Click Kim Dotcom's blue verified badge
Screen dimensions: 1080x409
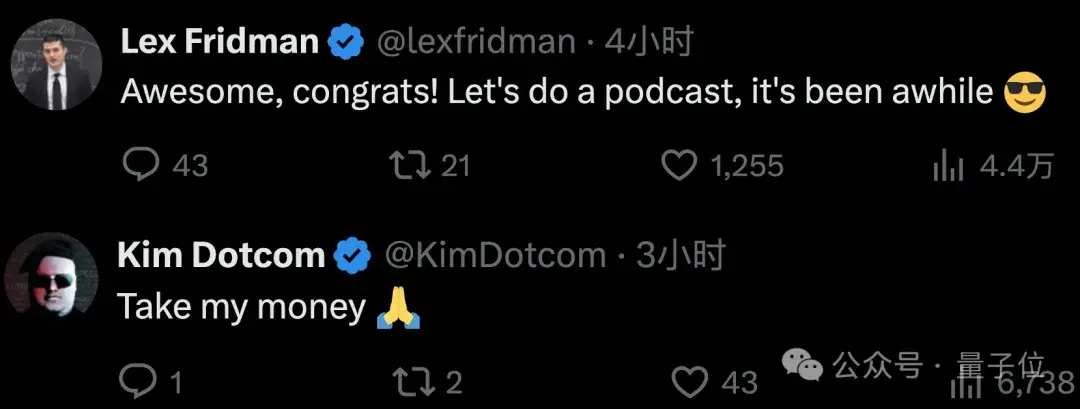click(x=352, y=256)
